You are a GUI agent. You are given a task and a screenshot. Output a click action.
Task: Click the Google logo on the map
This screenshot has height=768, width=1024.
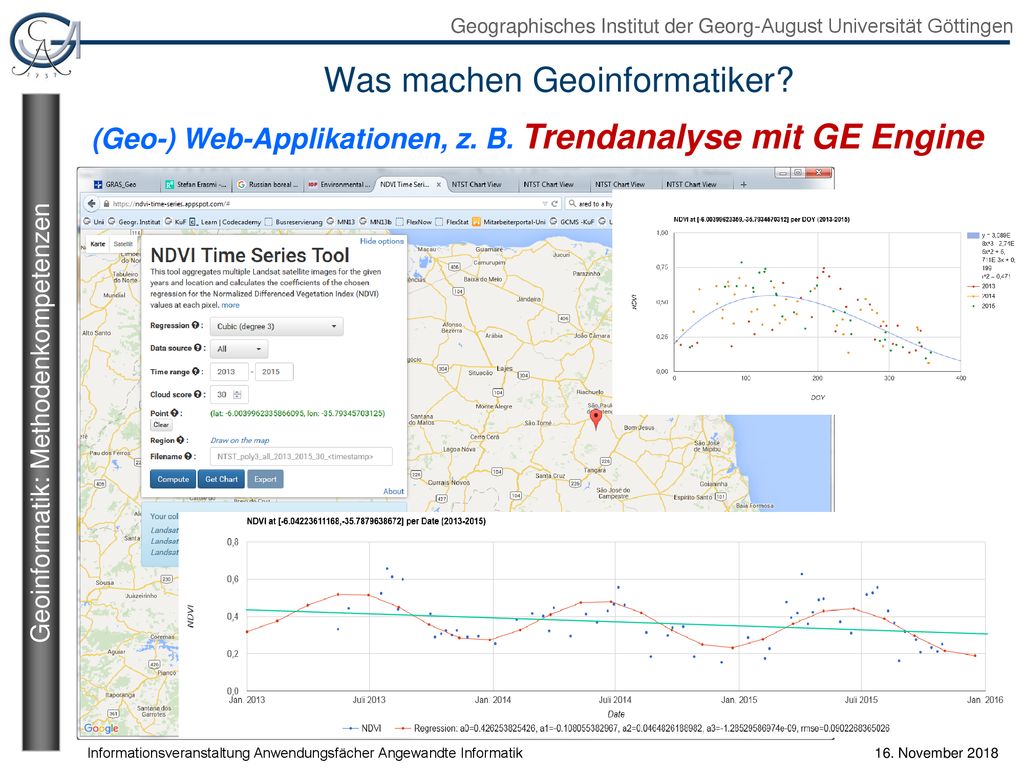pos(101,728)
